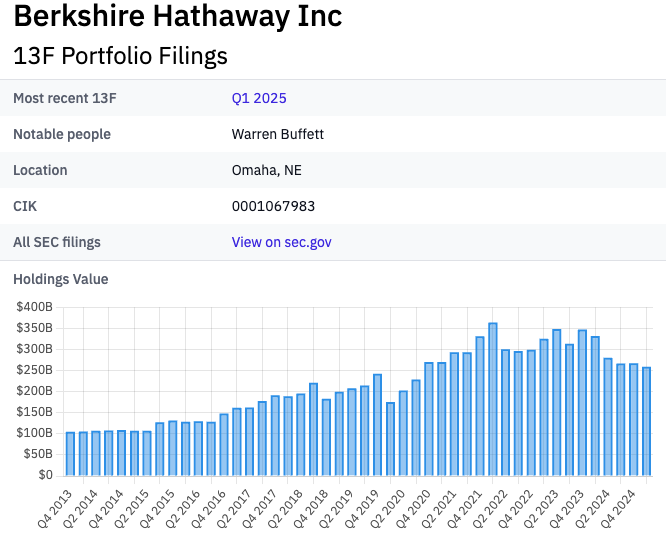Click the Q4 2013 bar, first in chart

click(71, 454)
